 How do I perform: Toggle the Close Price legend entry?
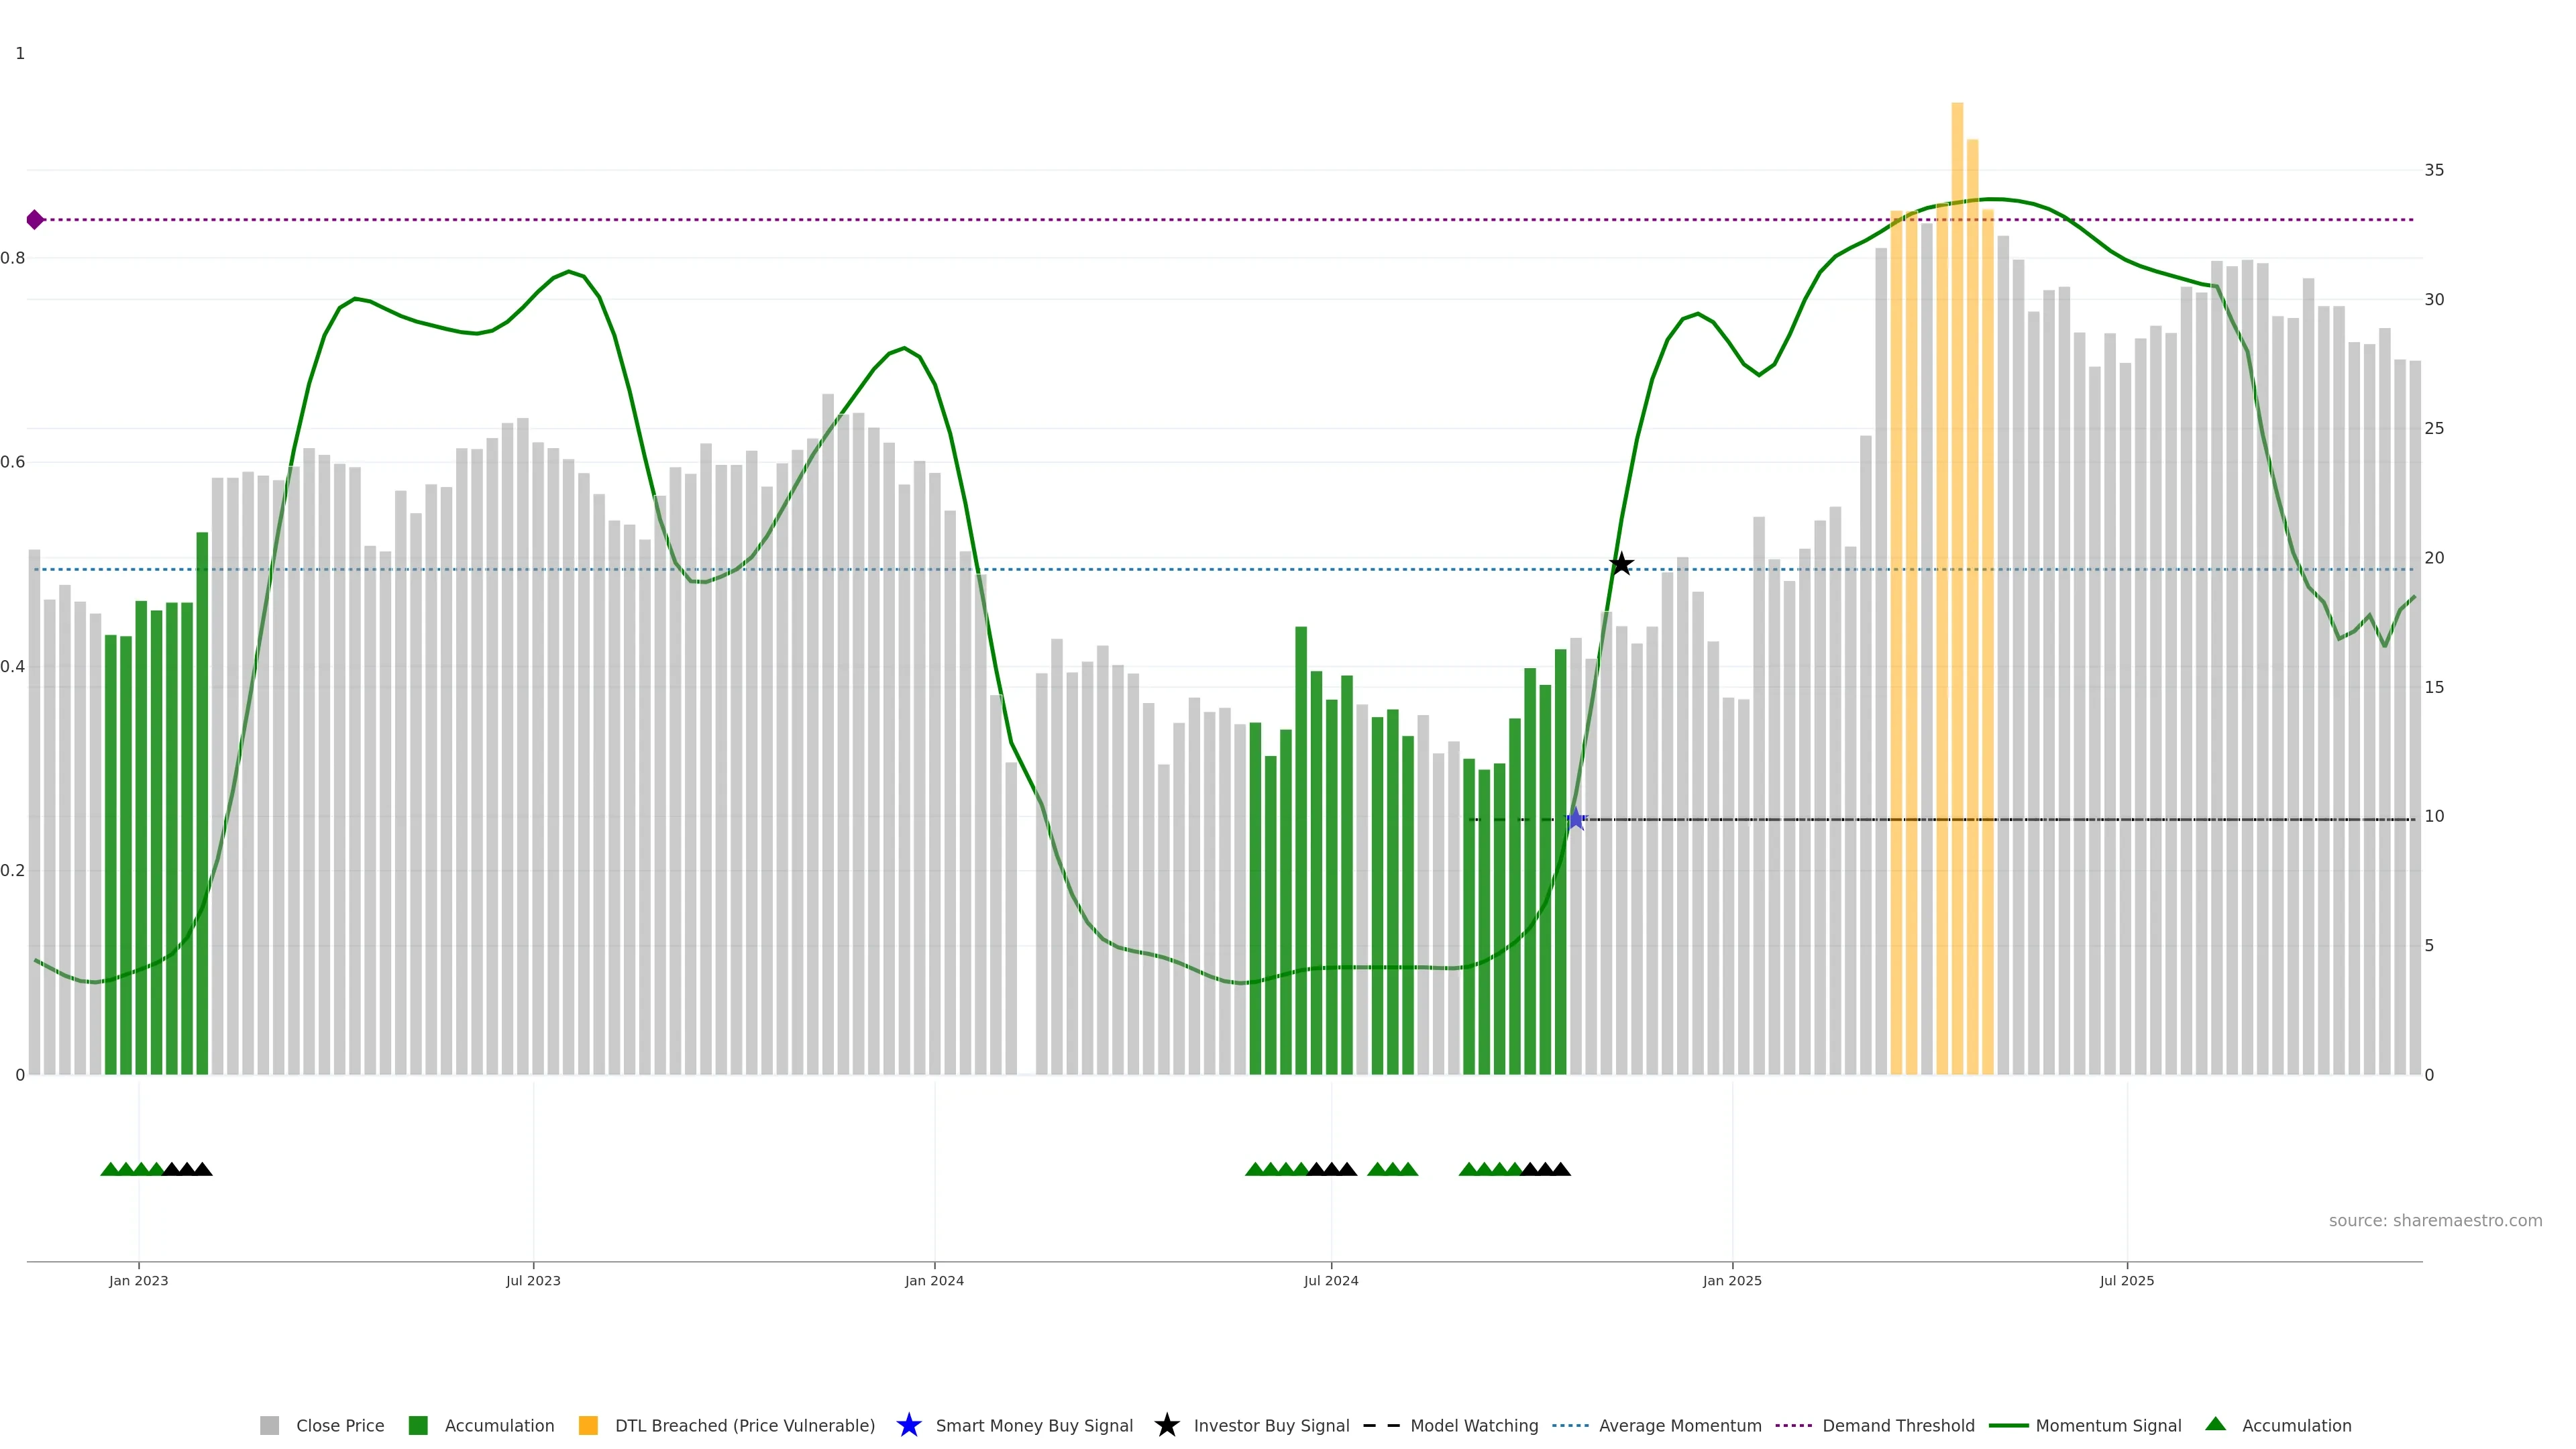[x=340, y=1426]
